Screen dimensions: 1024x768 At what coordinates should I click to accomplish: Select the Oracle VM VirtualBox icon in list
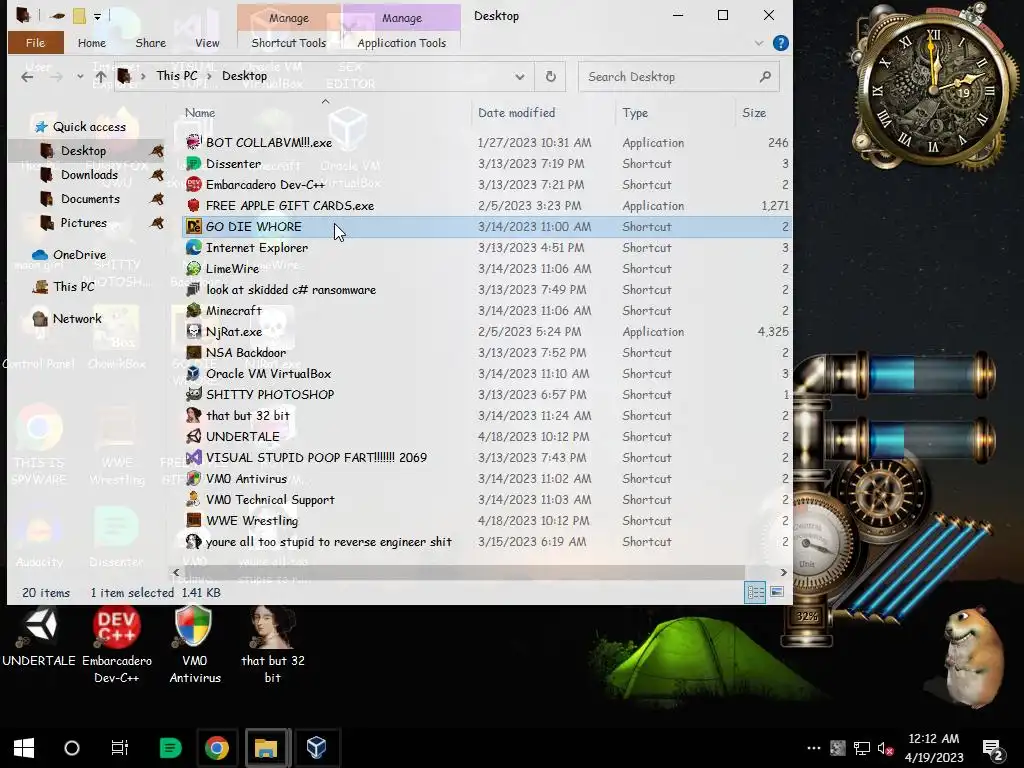[x=193, y=374]
